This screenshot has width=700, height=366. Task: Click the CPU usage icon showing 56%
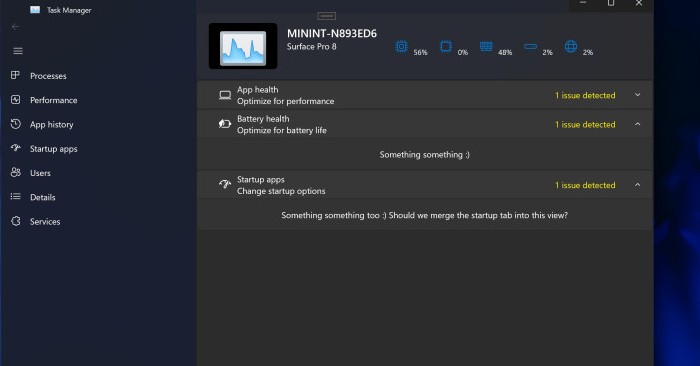coord(401,46)
